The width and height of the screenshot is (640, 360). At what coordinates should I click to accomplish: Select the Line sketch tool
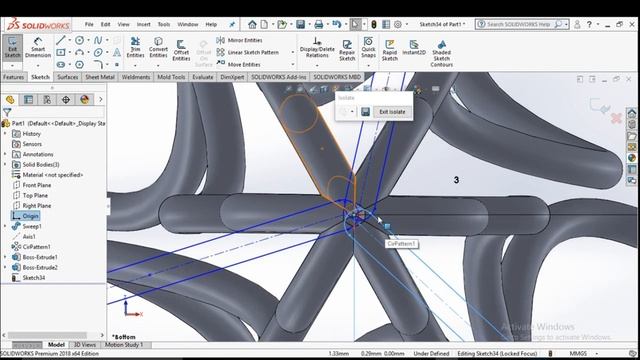pos(61,40)
